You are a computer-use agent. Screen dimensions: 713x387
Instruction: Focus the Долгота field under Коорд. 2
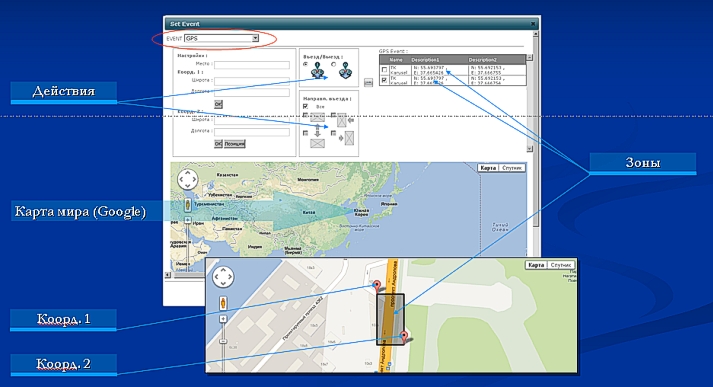coord(252,132)
